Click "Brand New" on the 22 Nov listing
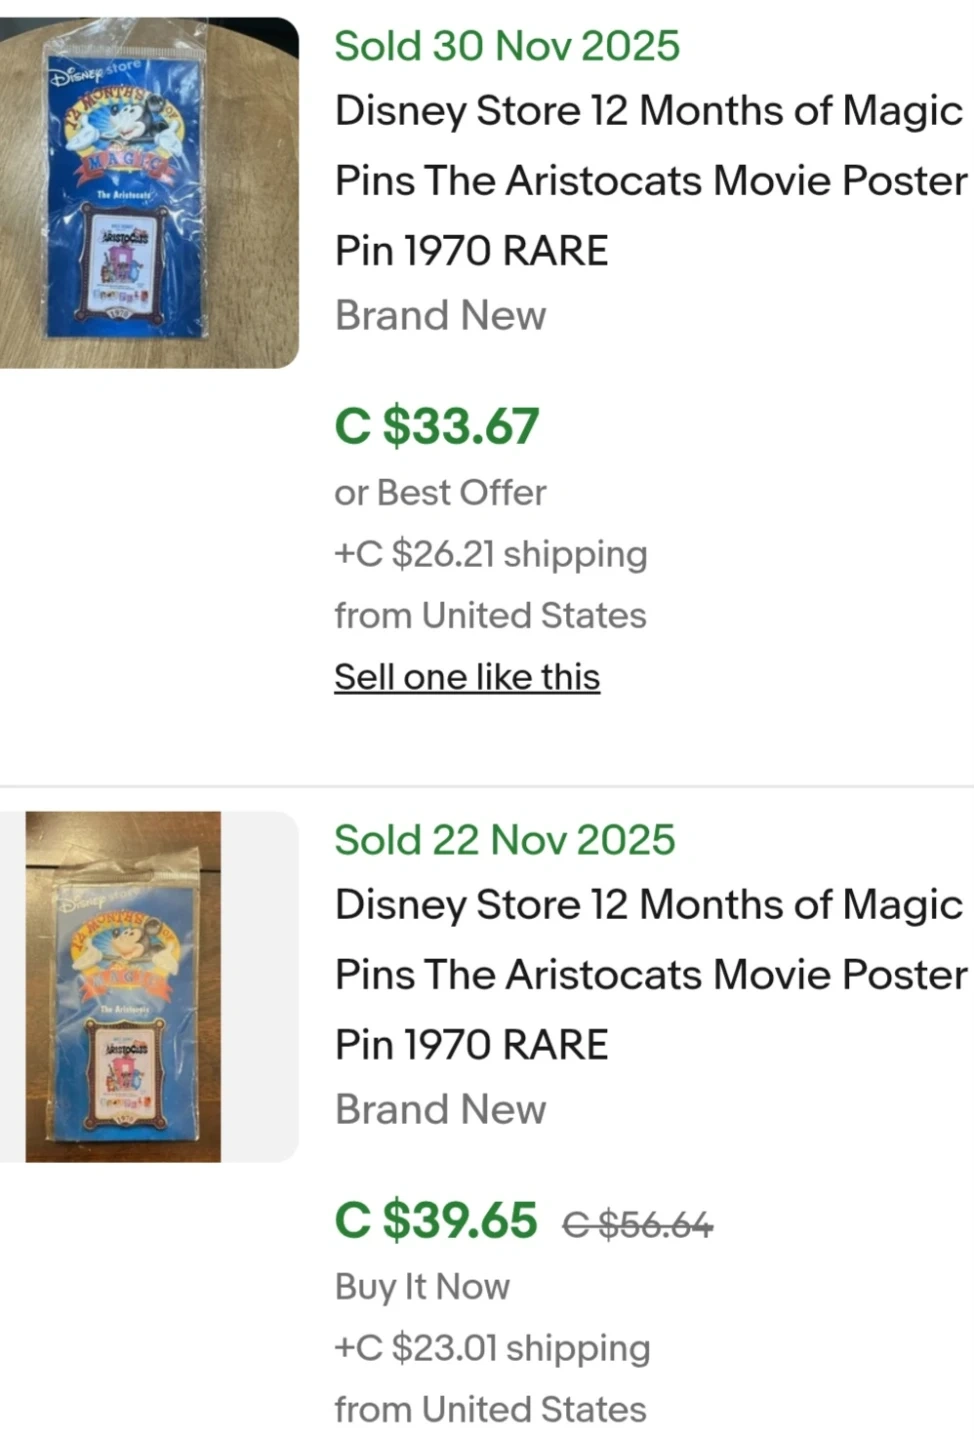The width and height of the screenshot is (974, 1440). pos(440,1110)
